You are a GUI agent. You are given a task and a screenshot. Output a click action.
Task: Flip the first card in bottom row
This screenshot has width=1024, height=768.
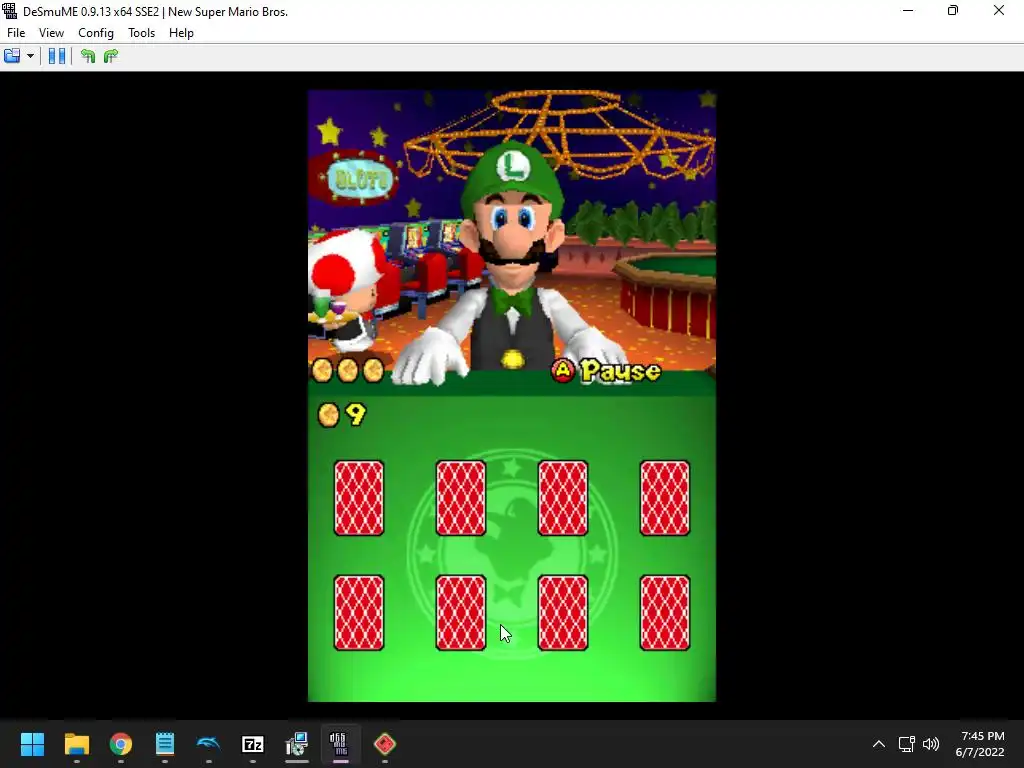click(359, 613)
